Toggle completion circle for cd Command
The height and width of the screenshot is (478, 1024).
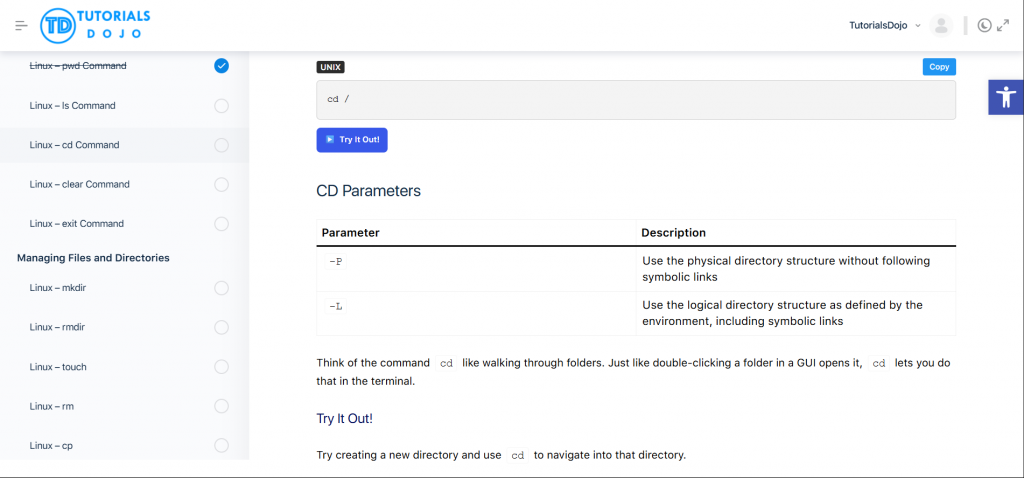[221, 145]
